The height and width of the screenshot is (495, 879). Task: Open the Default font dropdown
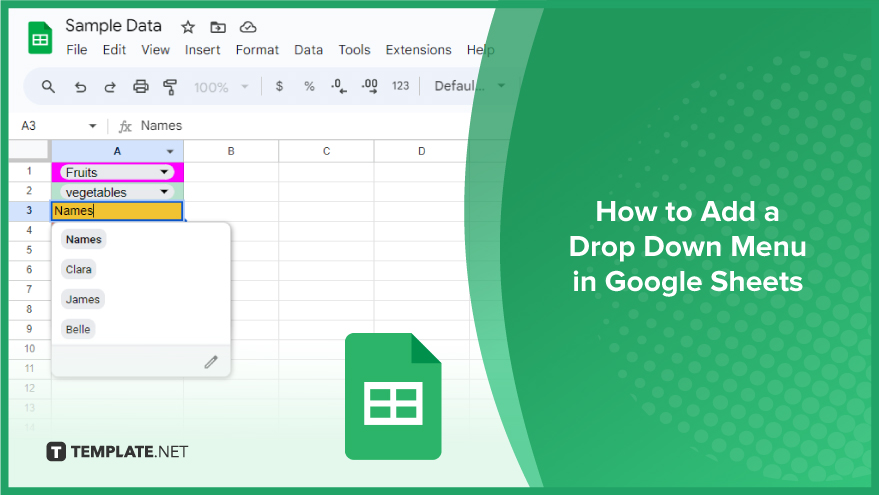point(469,86)
